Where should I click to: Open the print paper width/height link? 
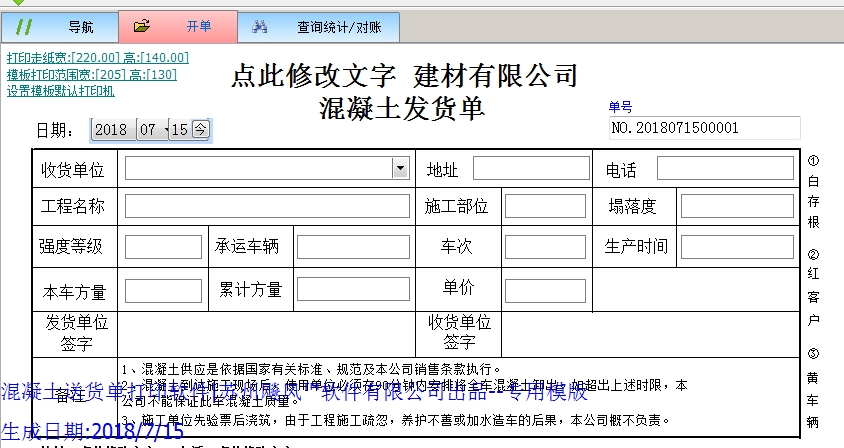[x=98, y=58]
